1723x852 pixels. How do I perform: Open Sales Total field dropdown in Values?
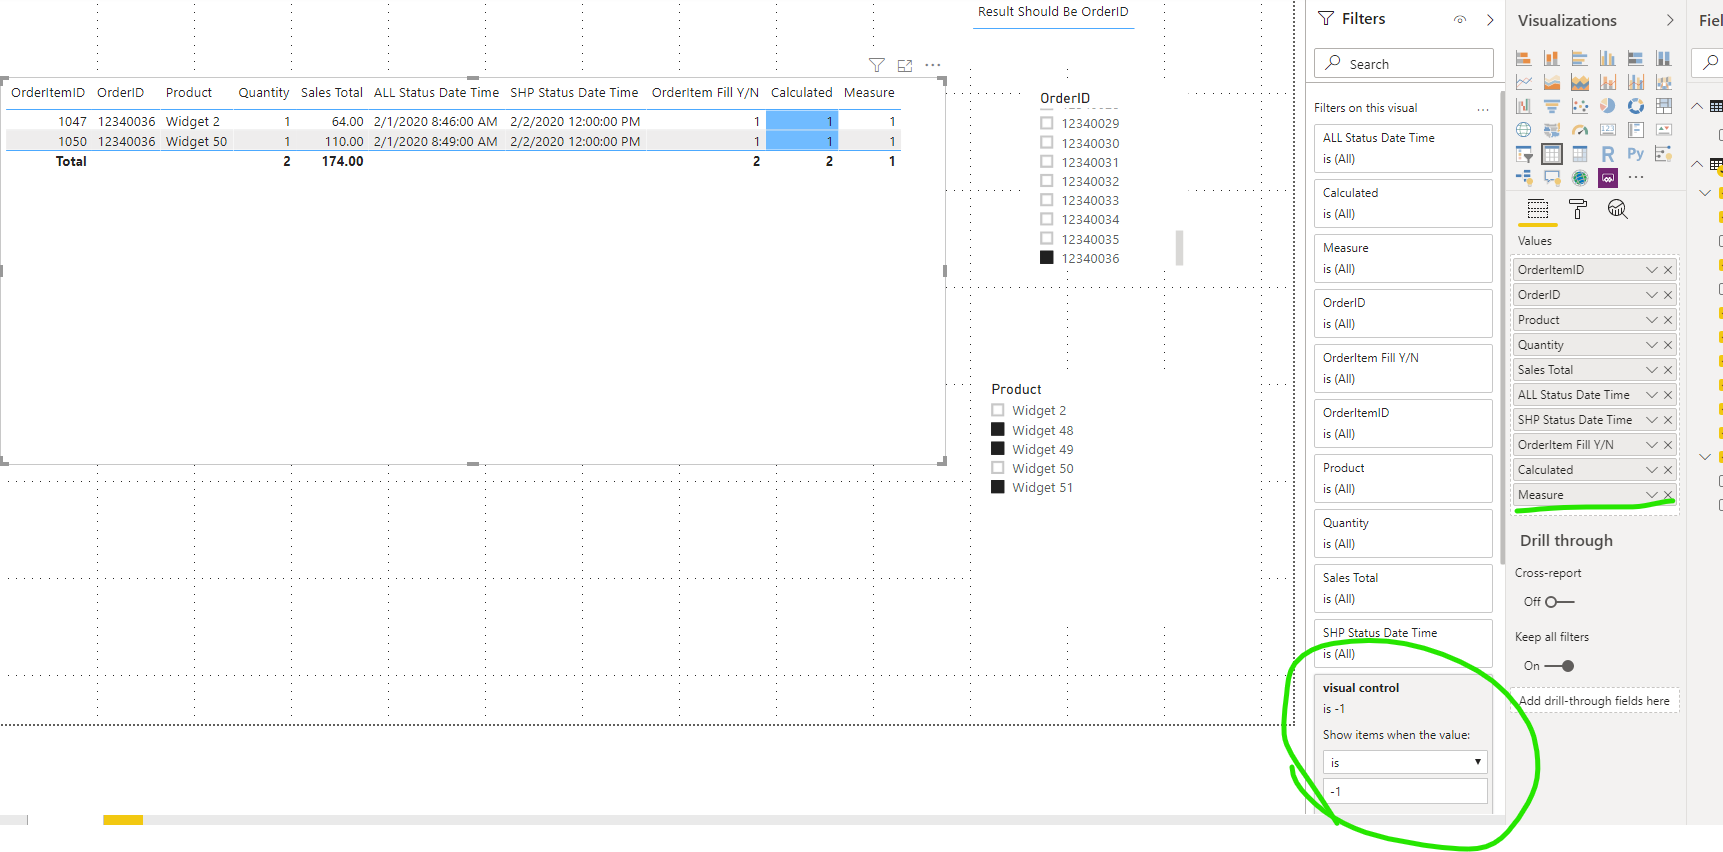coord(1652,370)
